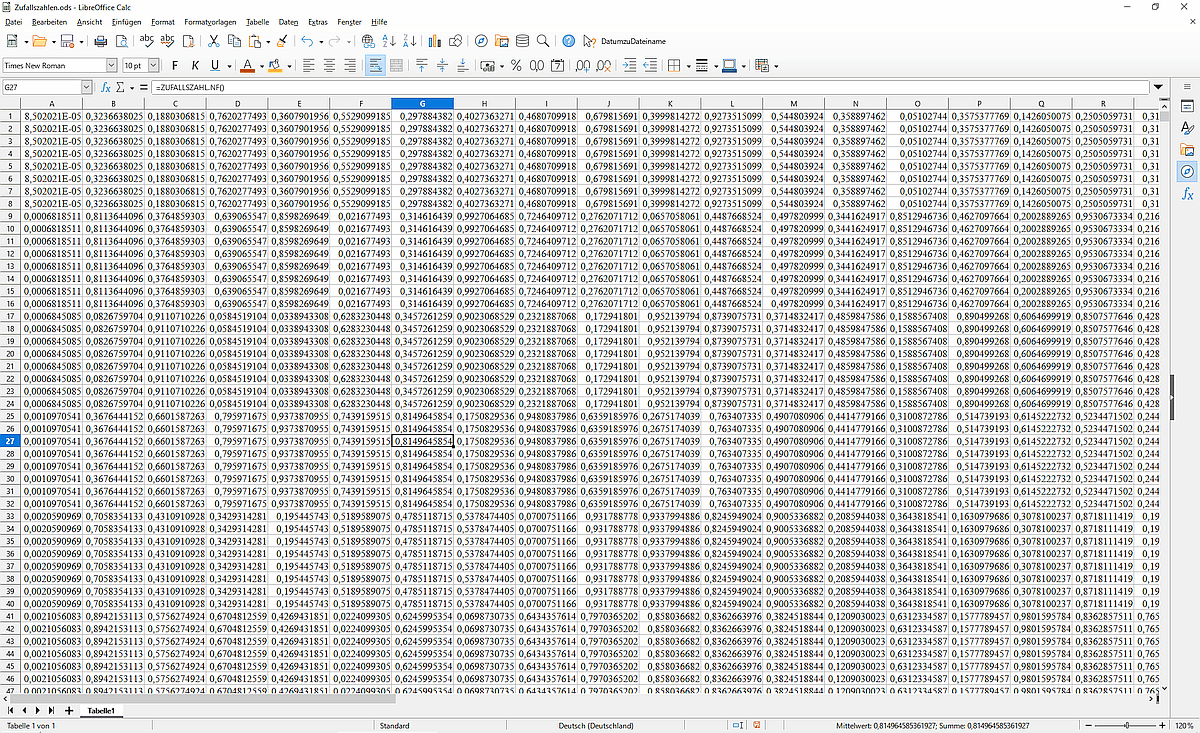Click the Function Wizard fx icon

pos(106,88)
